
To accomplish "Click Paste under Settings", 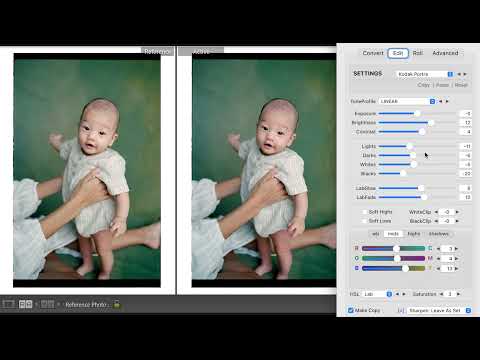I will tap(442, 85).
